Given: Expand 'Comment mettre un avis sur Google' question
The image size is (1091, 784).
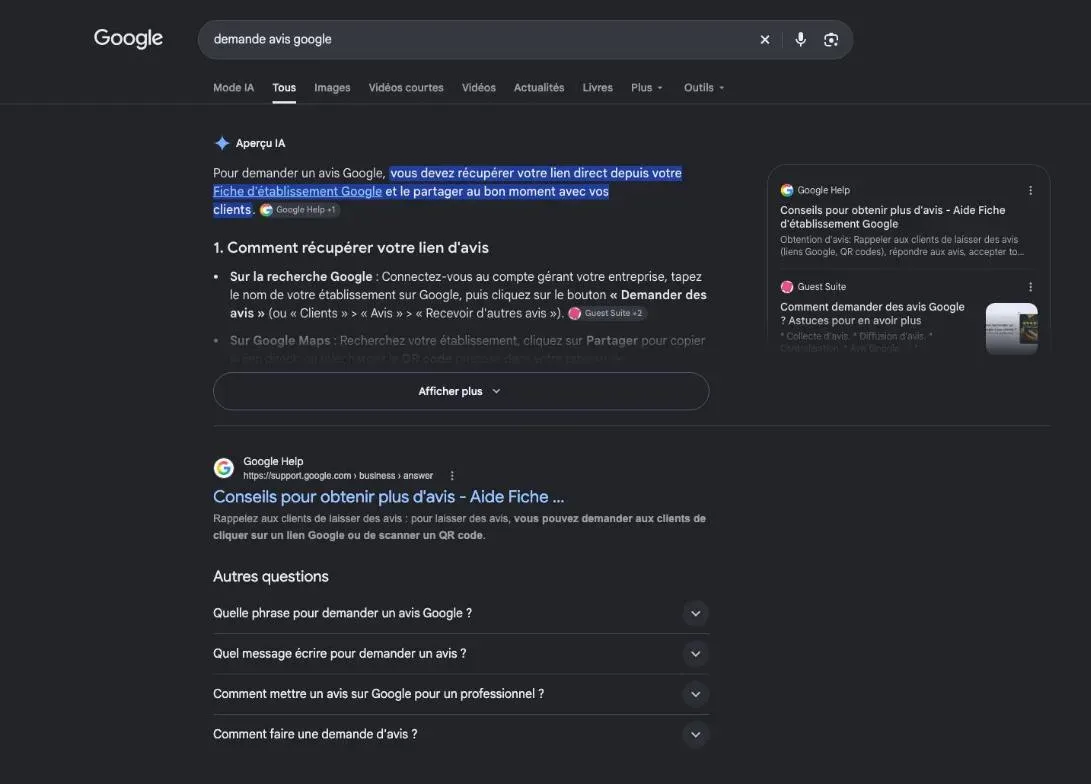Looking at the screenshot, I should [x=461, y=694].
